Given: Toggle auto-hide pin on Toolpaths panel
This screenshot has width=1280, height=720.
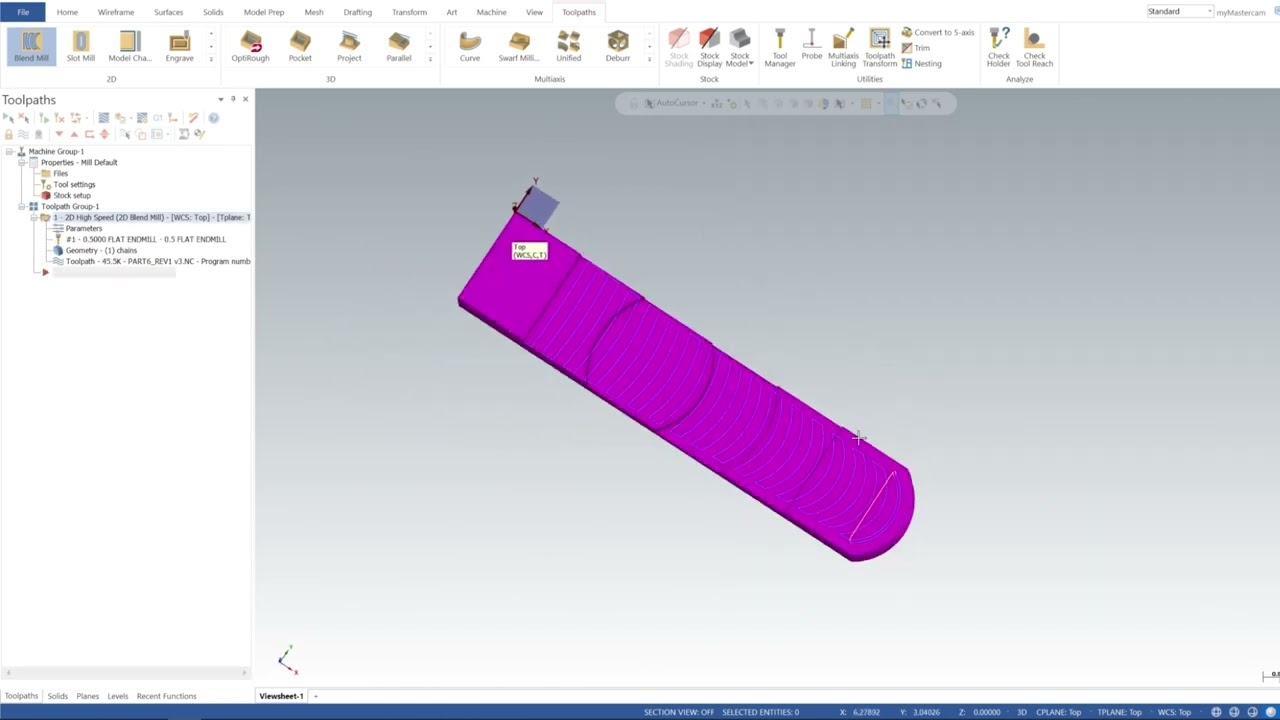Looking at the screenshot, I should [233, 99].
